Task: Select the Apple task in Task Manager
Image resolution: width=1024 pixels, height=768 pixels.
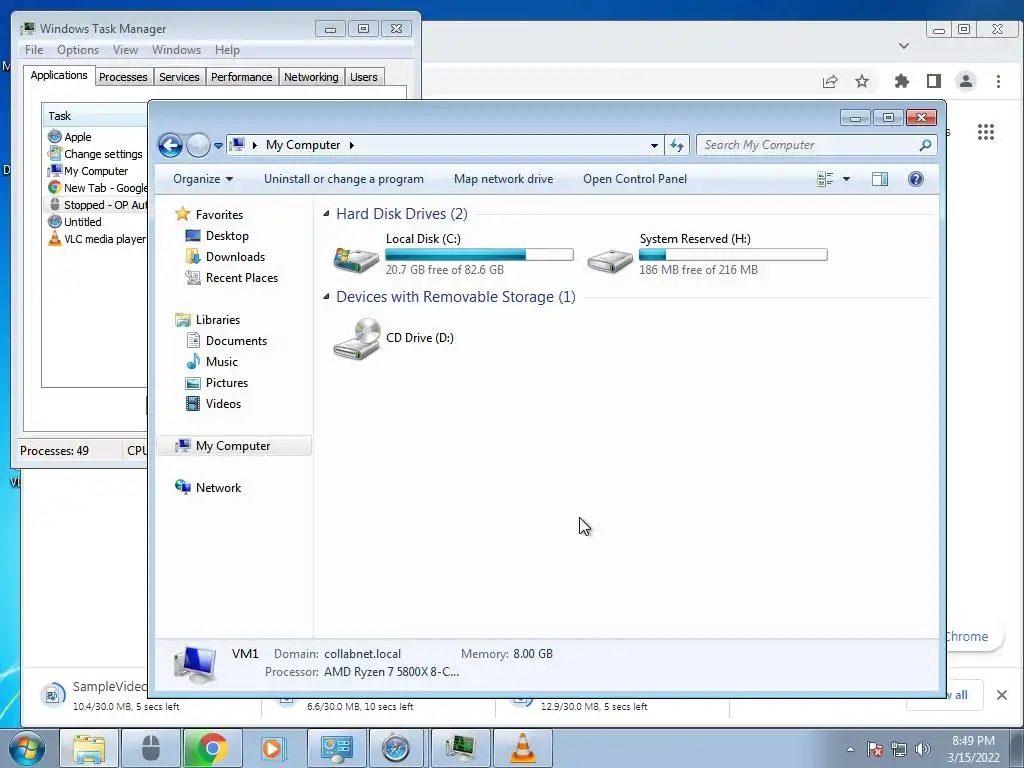Action: point(78,137)
